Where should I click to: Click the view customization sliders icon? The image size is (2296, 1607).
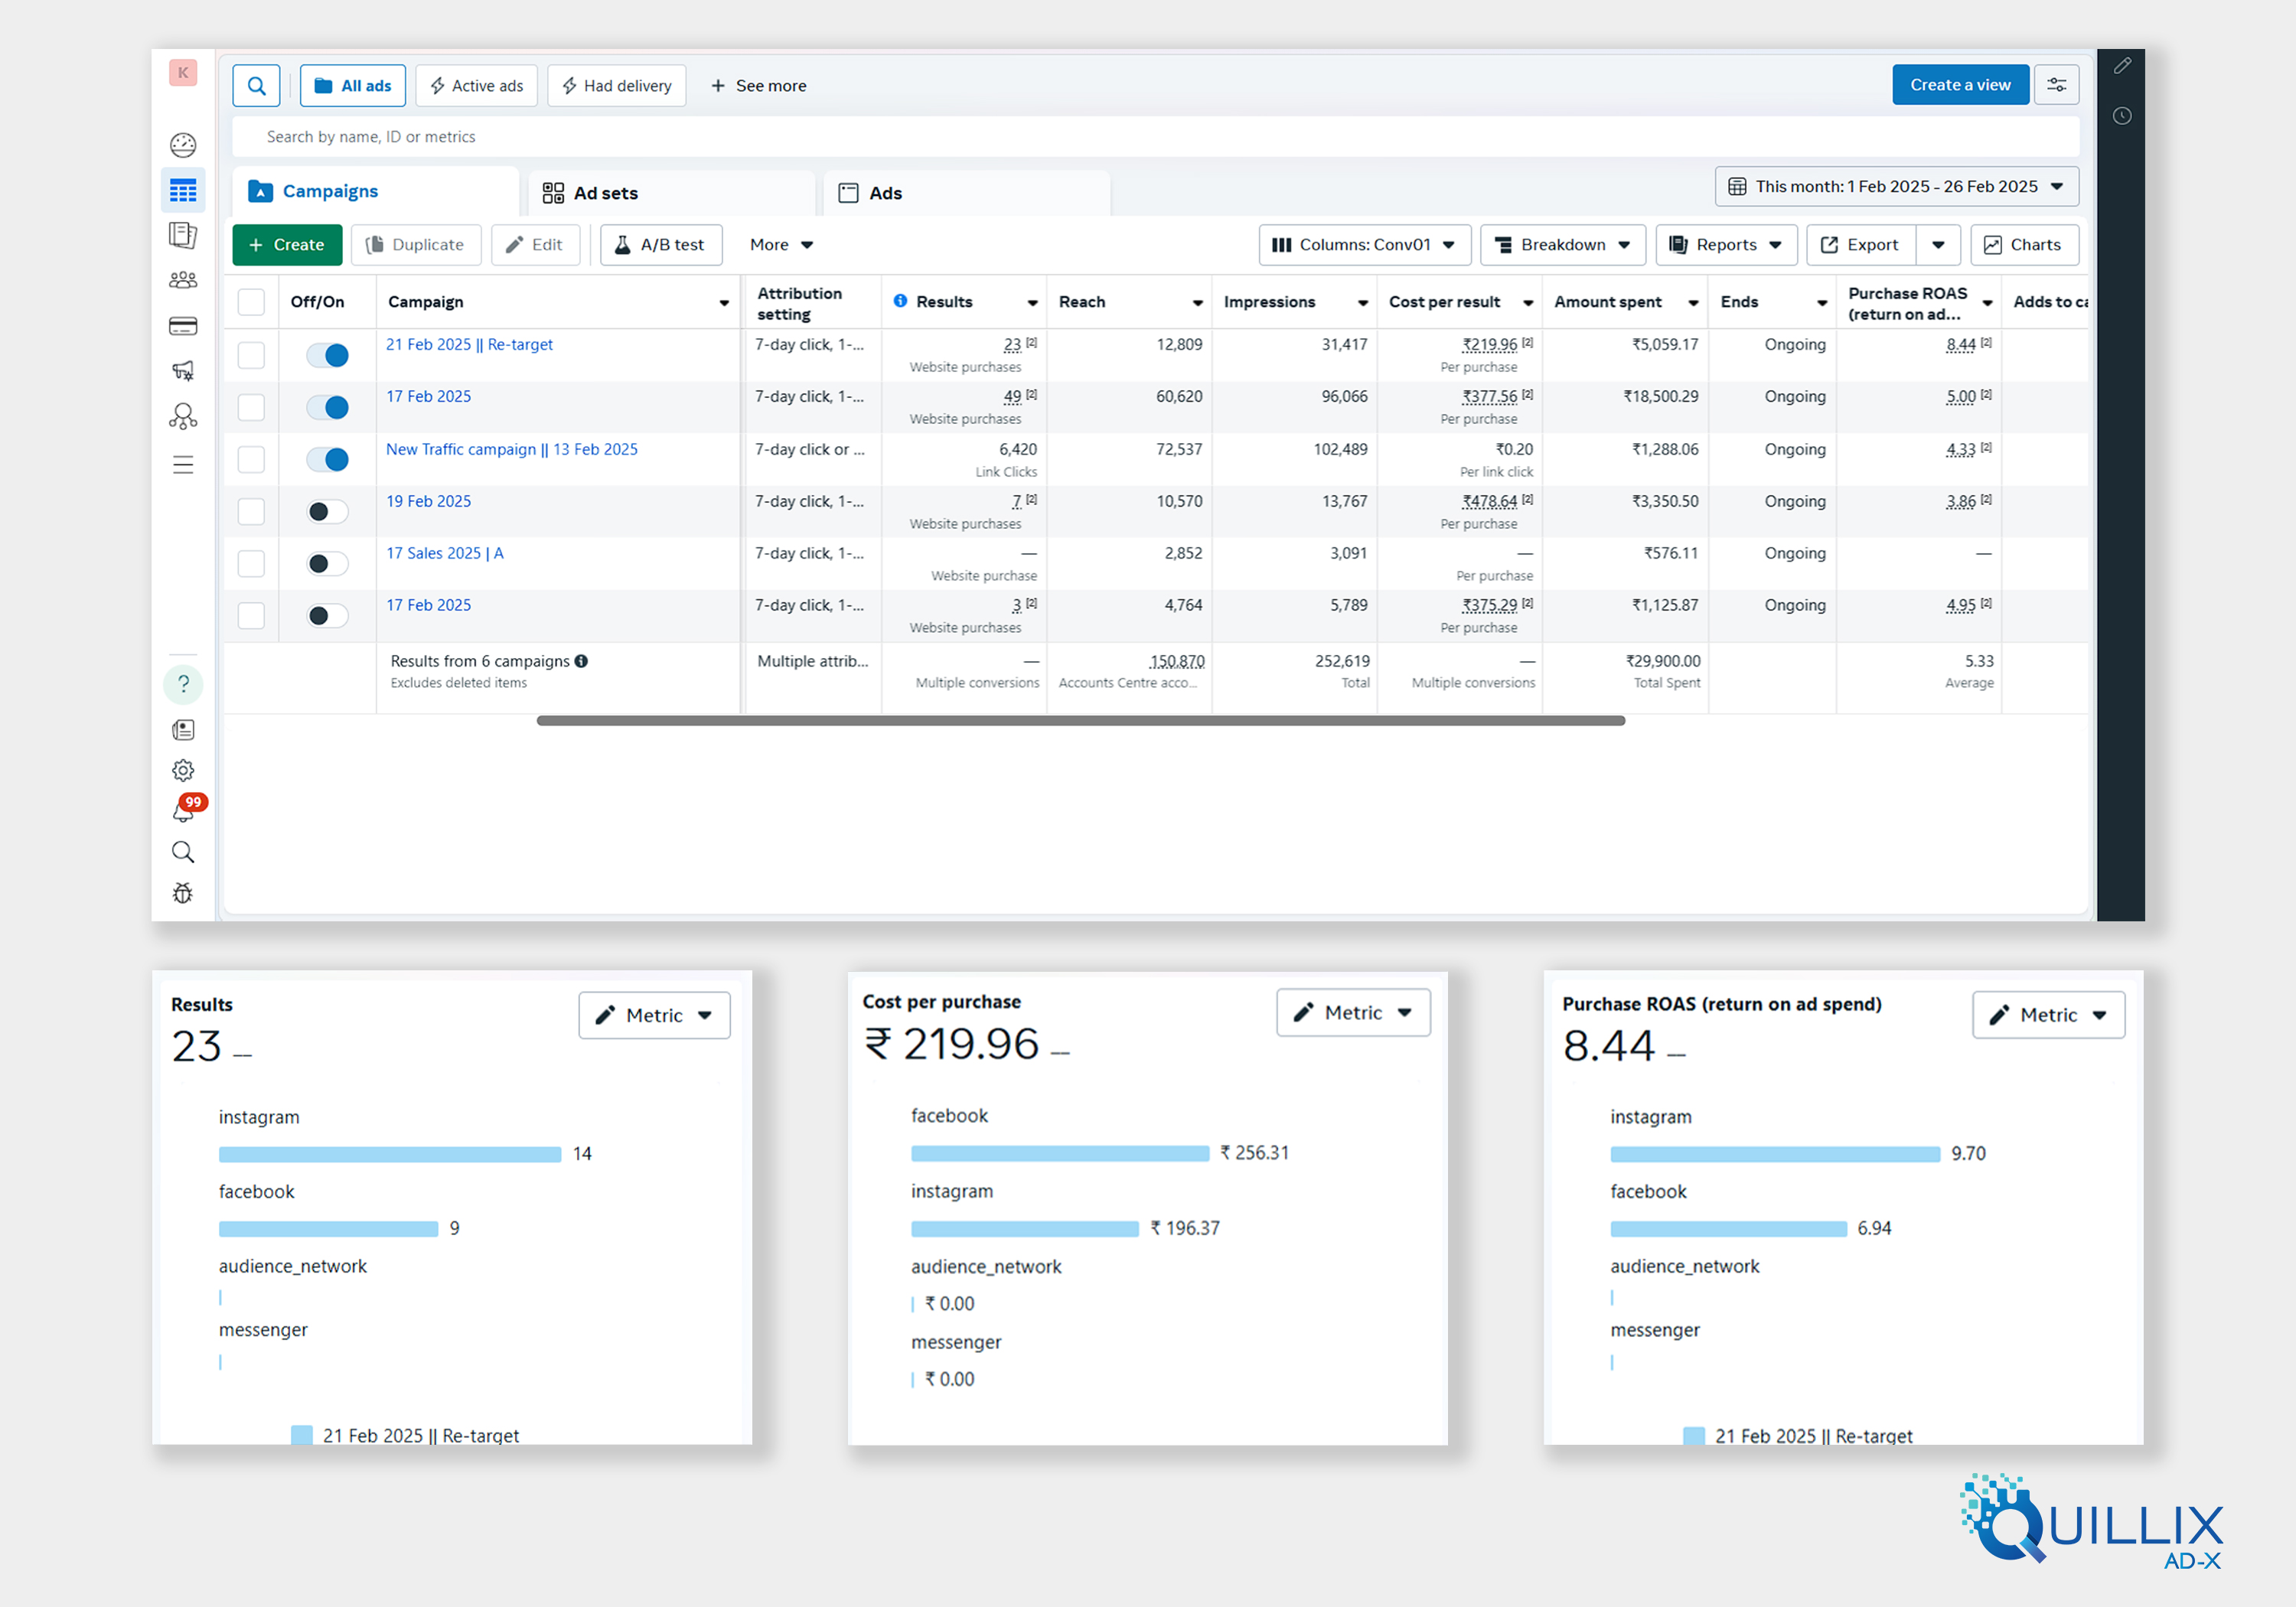tap(2056, 85)
